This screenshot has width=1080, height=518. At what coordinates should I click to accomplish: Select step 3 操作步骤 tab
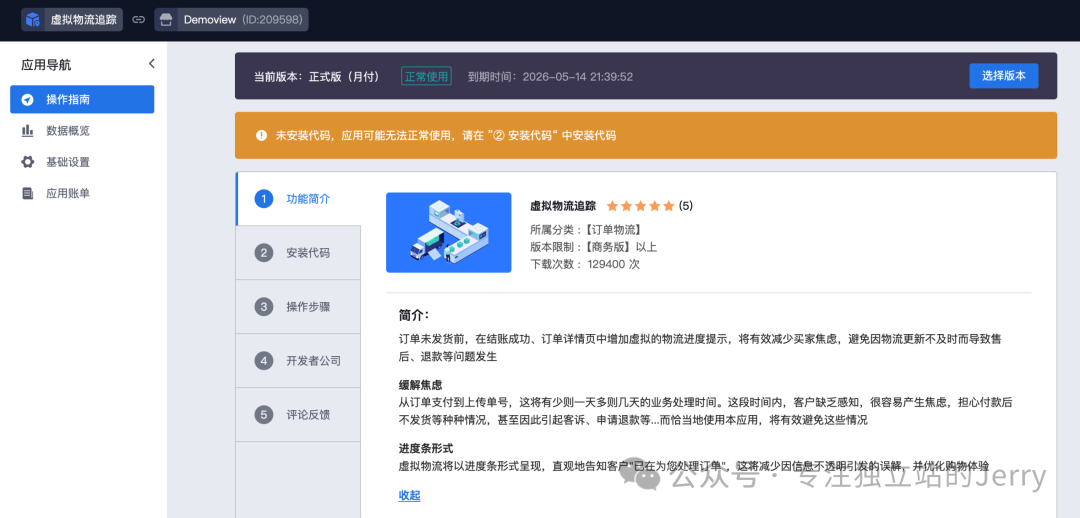click(298, 307)
